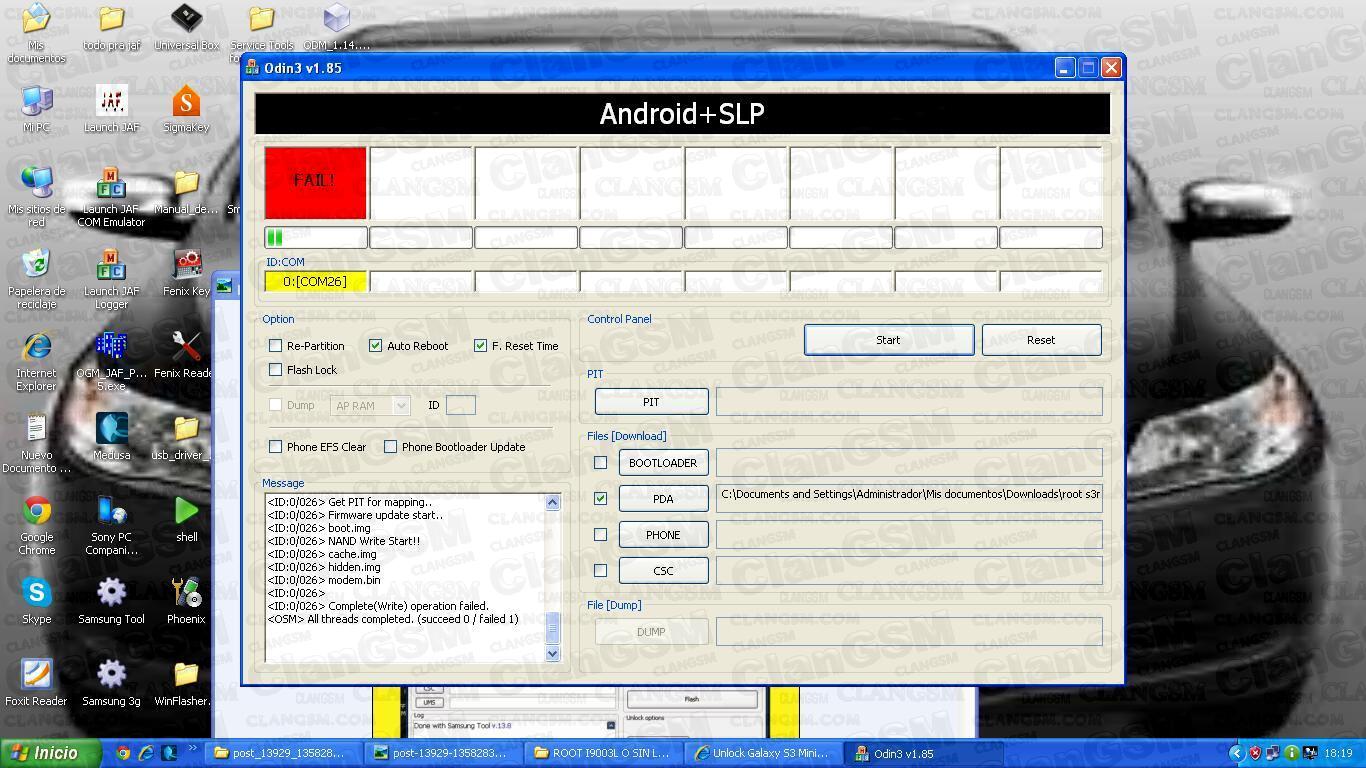Enable the Flash Lock checkbox
The height and width of the screenshot is (768, 1366).
(x=276, y=370)
